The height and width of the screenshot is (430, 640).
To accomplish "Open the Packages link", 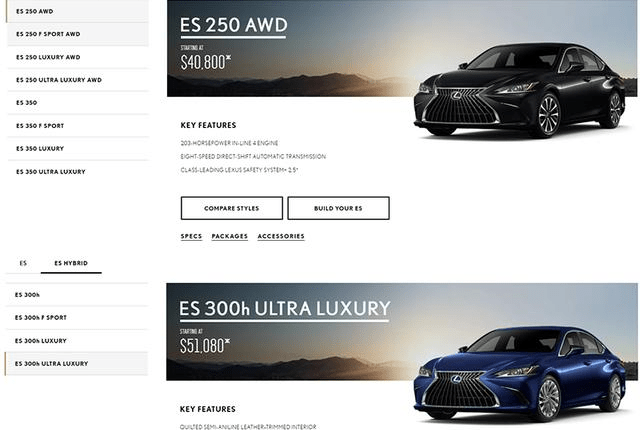I will point(230,236).
